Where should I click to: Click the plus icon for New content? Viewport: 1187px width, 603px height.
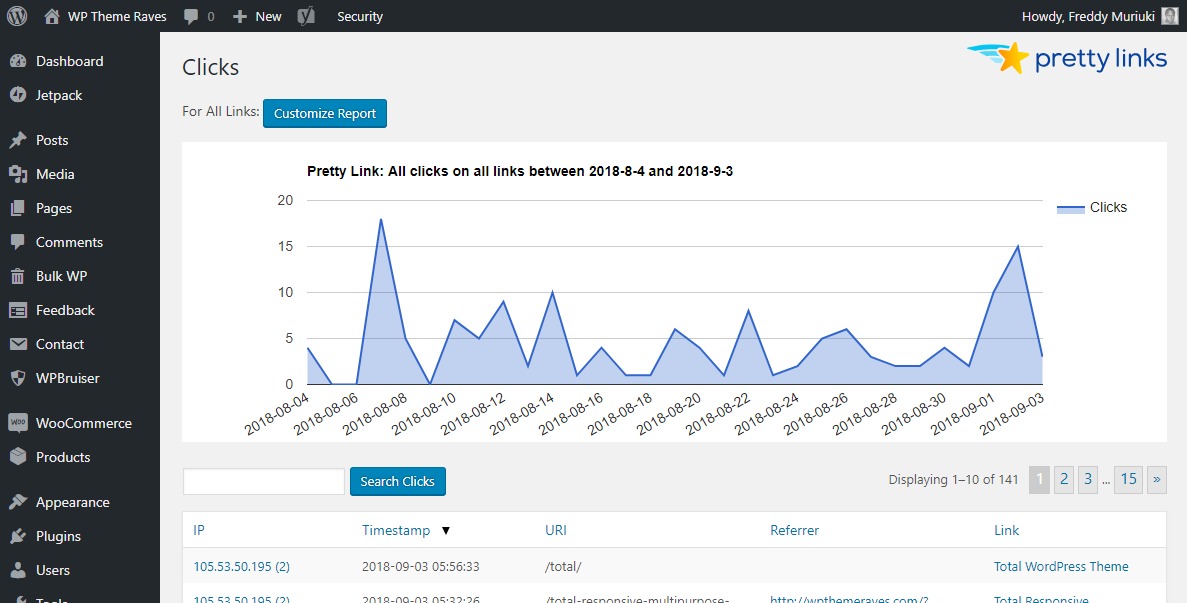pos(240,17)
